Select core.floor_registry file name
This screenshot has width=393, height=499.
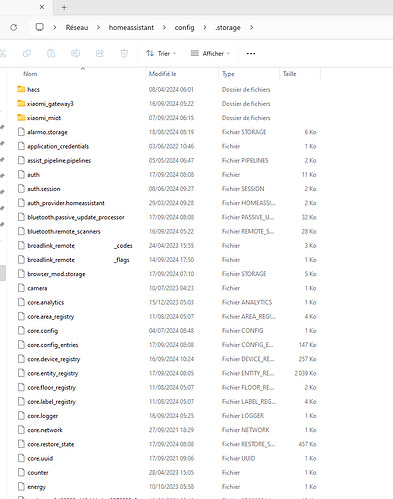[x=51, y=387]
